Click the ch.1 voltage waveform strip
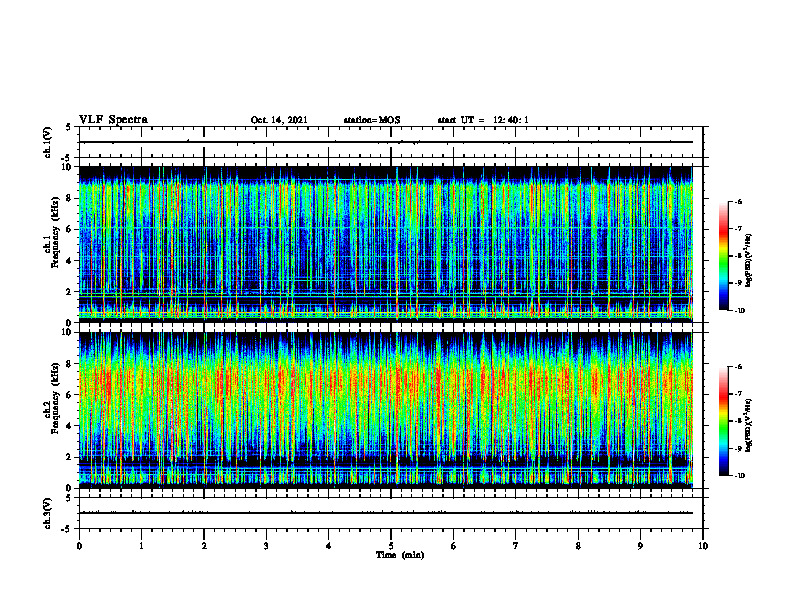The height and width of the screenshot is (612, 792). point(391,142)
